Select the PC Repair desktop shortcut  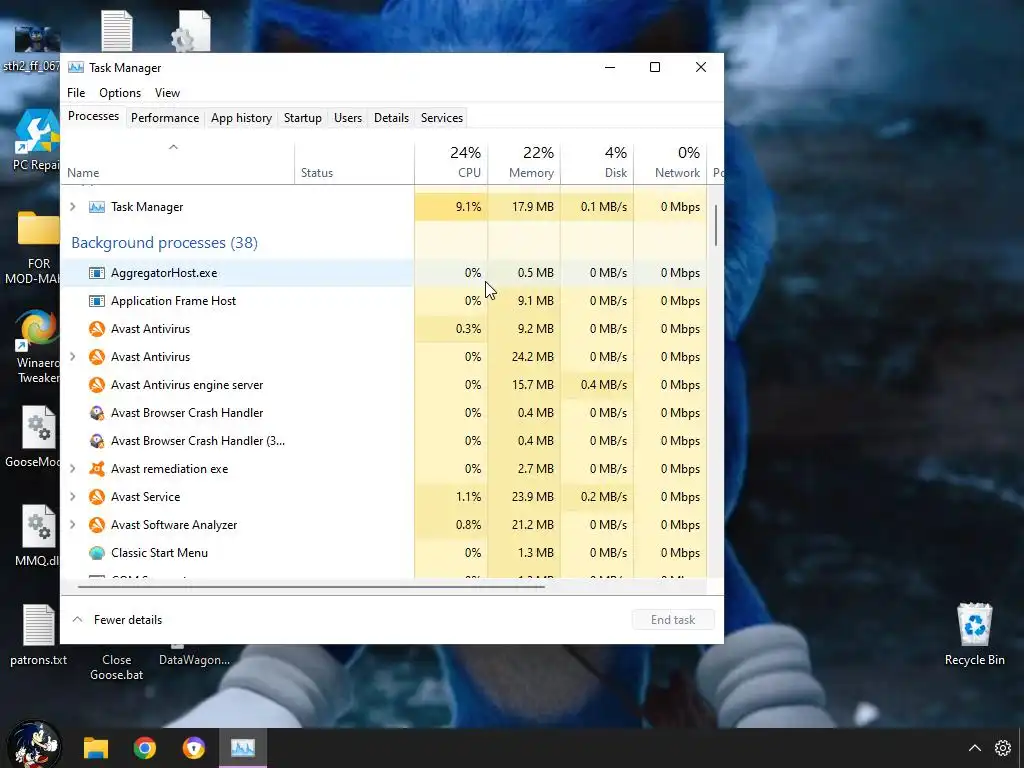click(x=35, y=140)
